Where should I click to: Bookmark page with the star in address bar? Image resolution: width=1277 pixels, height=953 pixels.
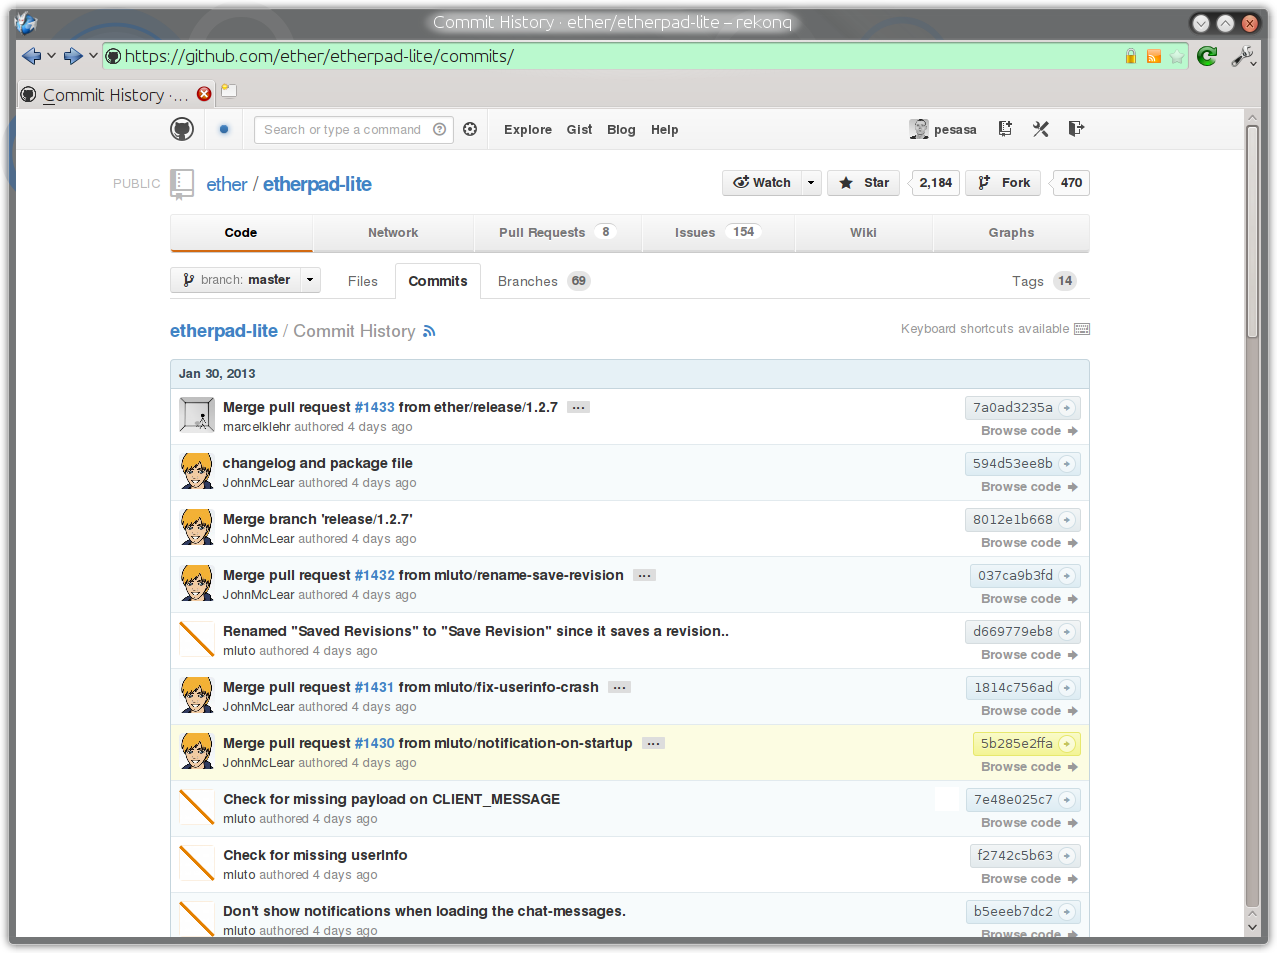[x=1177, y=57]
